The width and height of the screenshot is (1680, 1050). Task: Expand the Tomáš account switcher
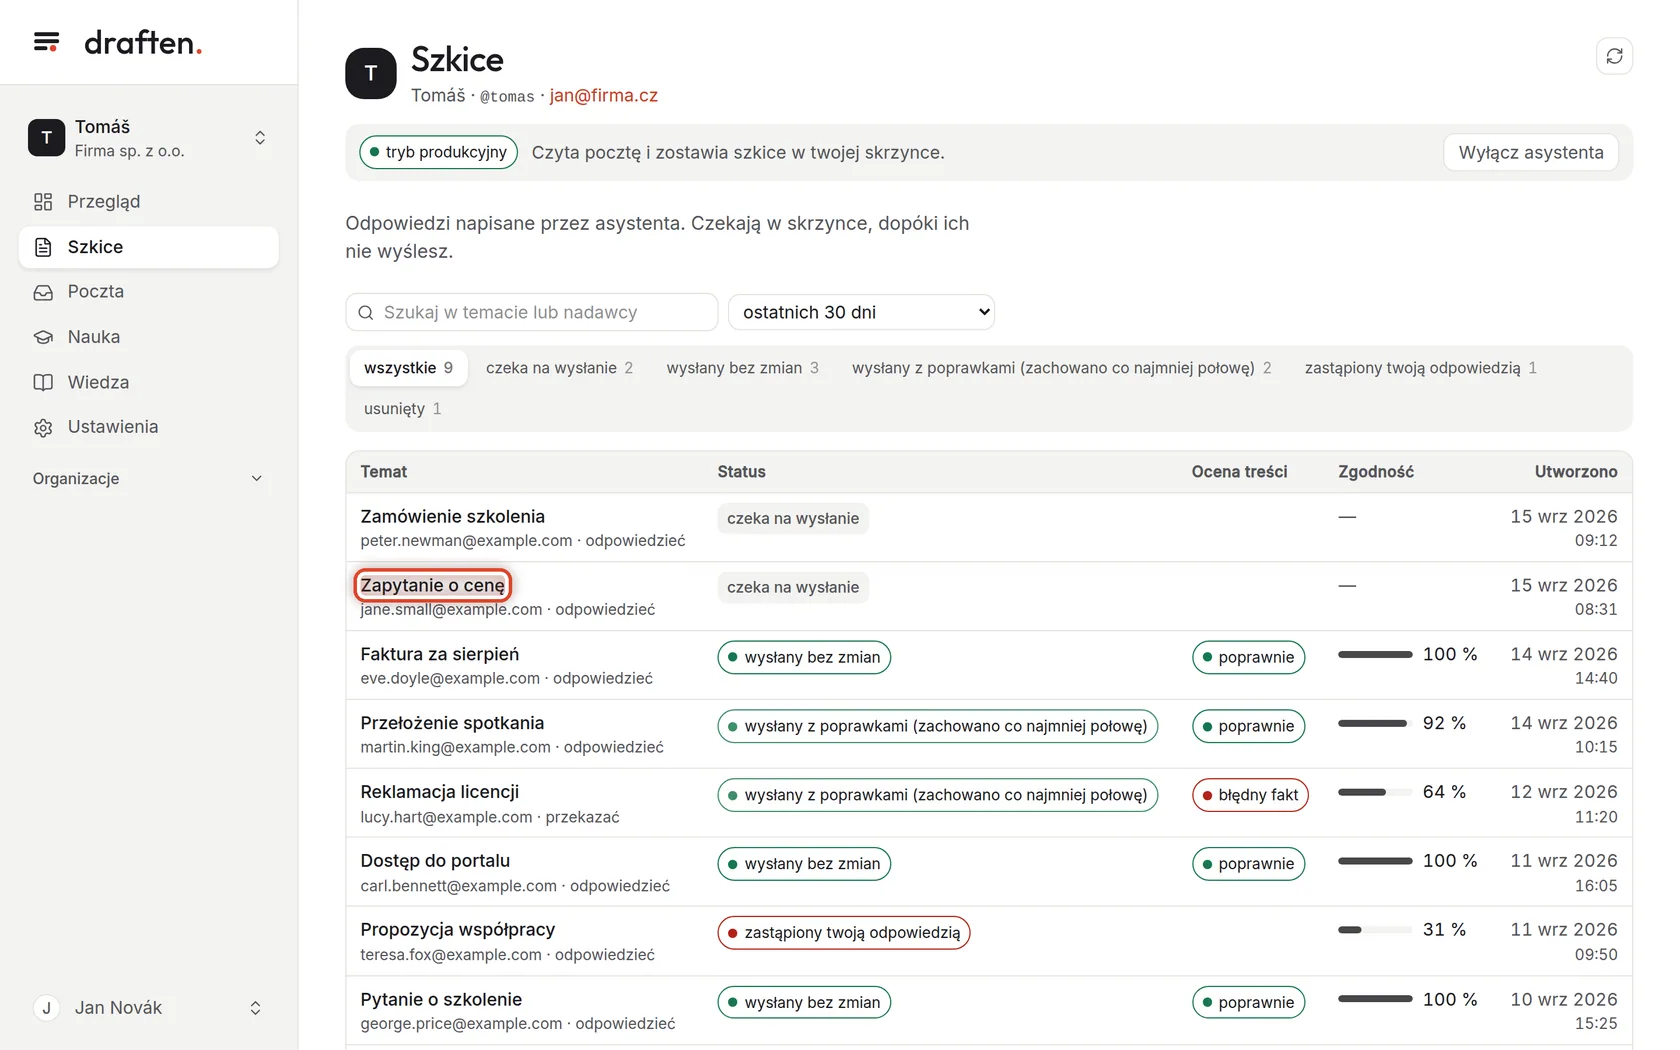click(149, 138)
